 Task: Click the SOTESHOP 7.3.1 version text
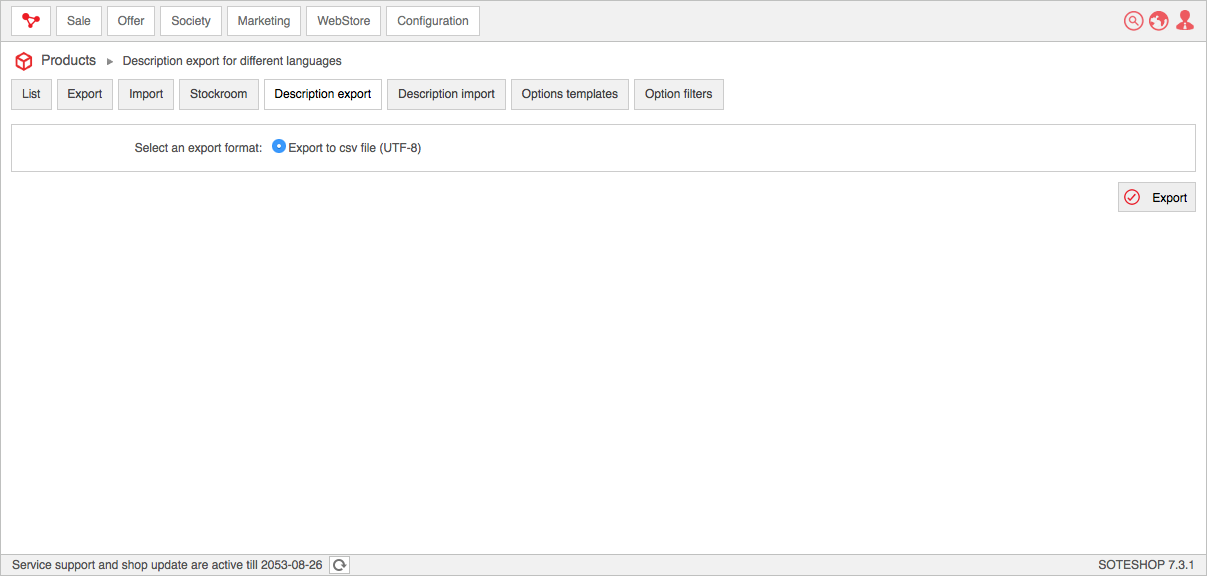(x=1146, y=565)
